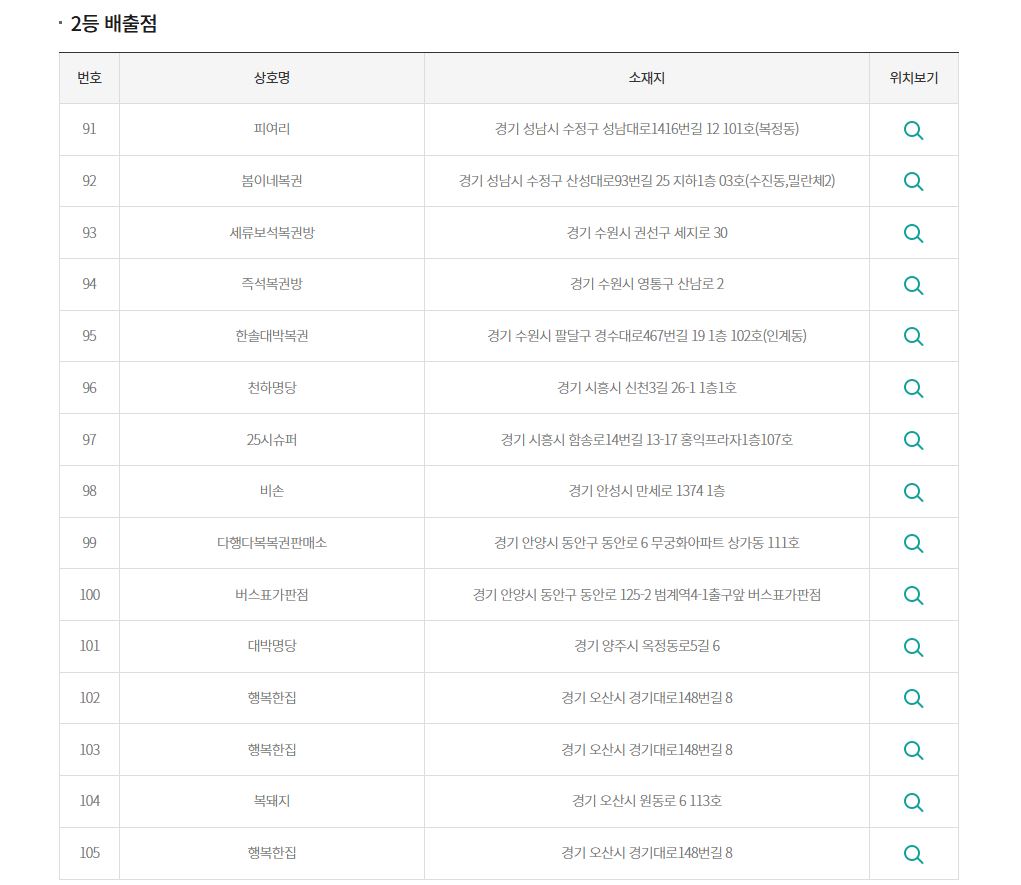
Task: Click address 경기 시흥시 신천3길 26-1 1층1호
Action: [x=647, y=387]
